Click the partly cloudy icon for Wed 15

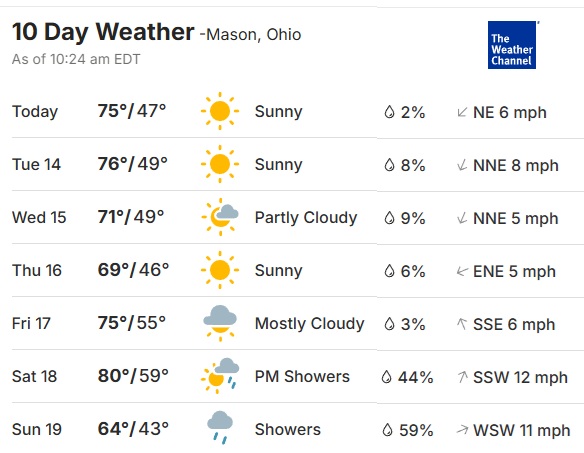(x=220, y=217)
